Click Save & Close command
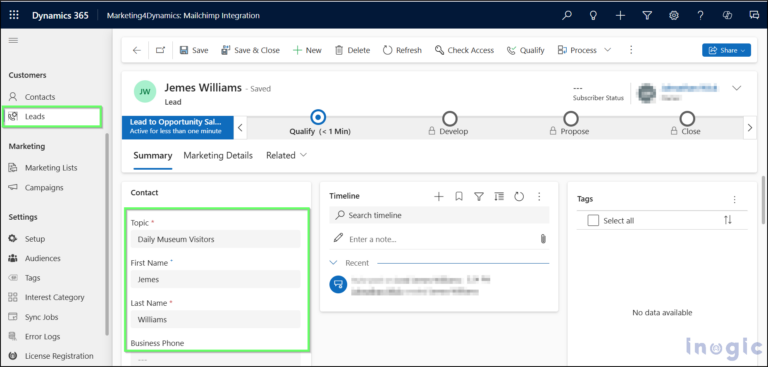This screenshot has width=768, height=367. tap(250, 50)
